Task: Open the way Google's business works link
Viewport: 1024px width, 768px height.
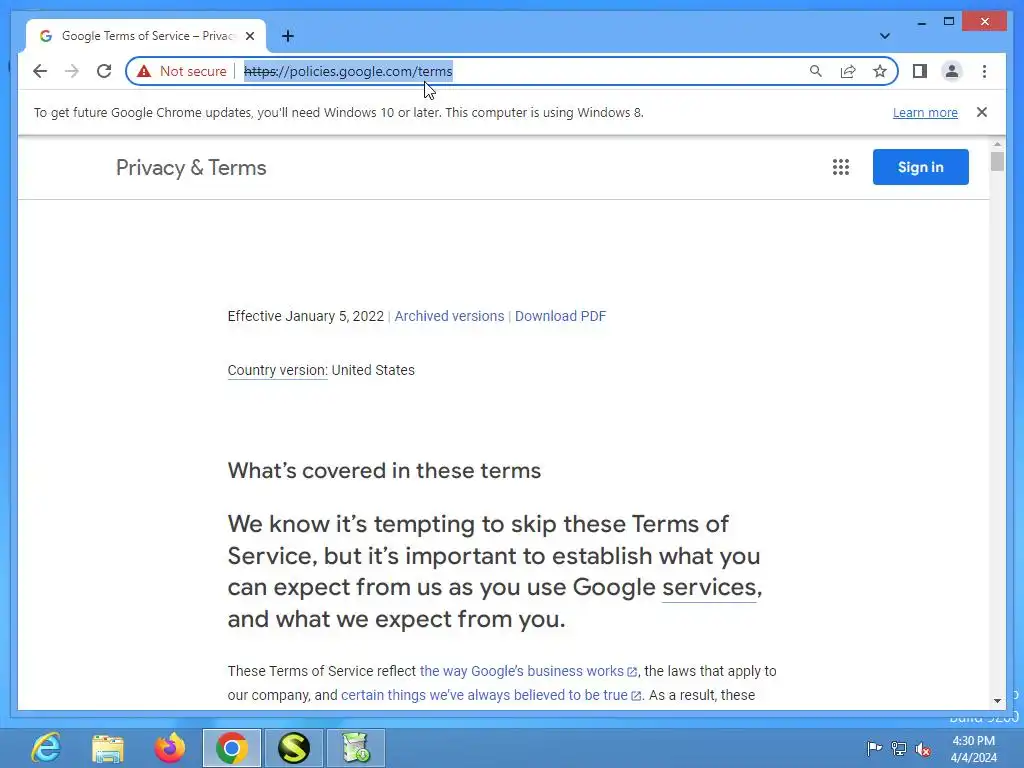Action: tap(528, 671)
